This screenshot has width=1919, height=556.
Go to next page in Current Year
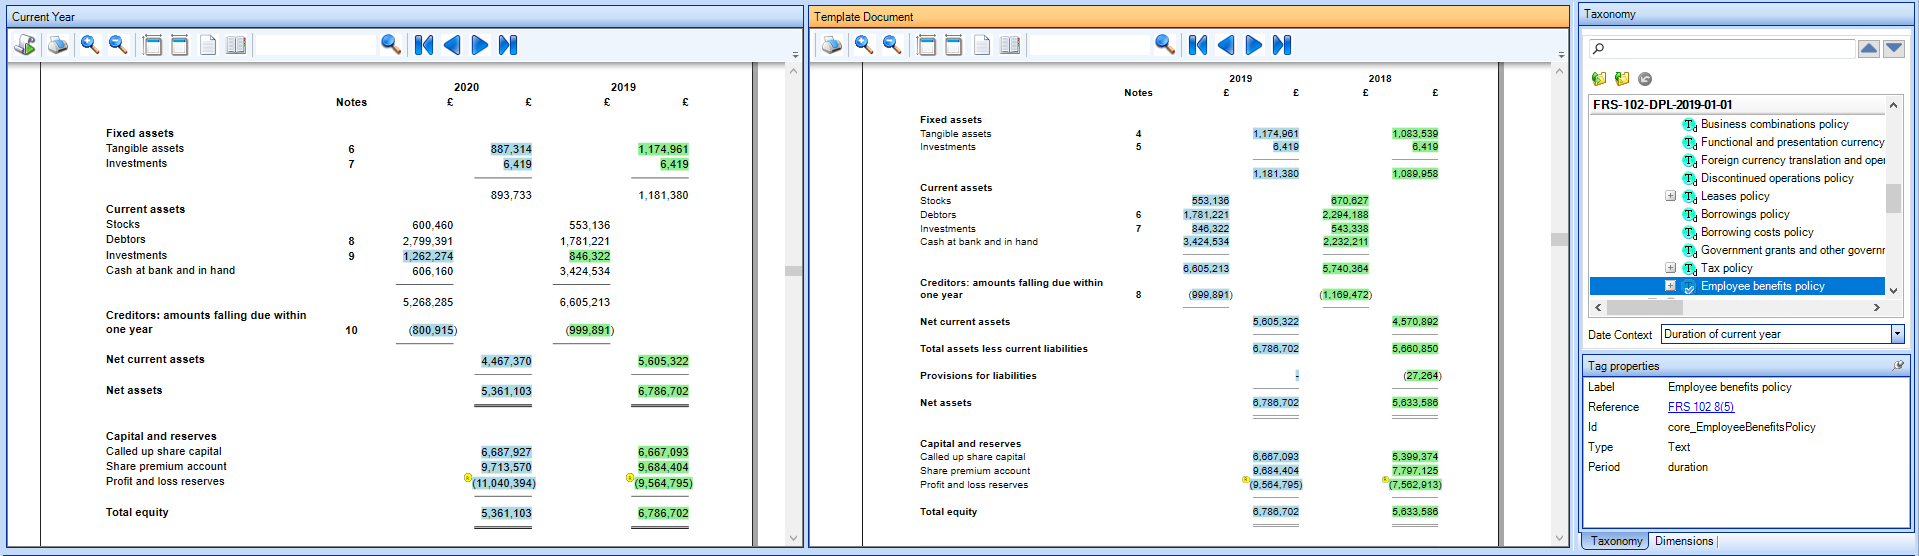pyautogui.click(x=480, y=45)
